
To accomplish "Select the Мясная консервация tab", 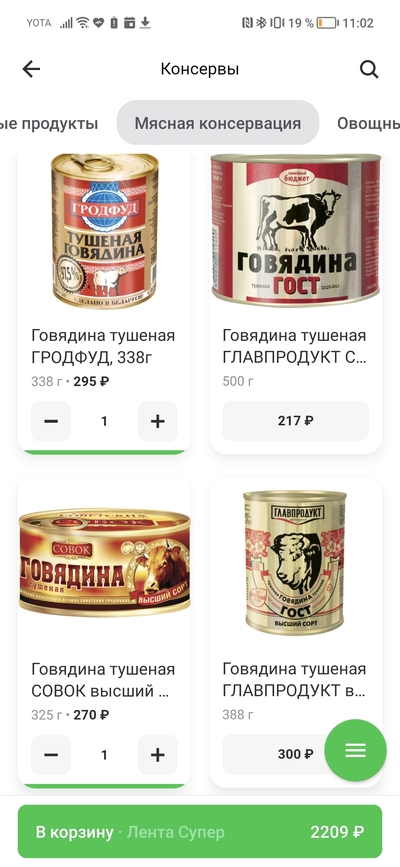I will [x=218, y=123].
